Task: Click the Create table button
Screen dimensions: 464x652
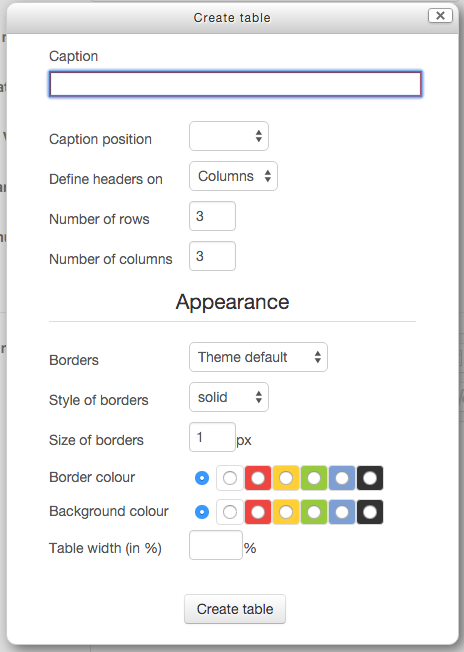Action: pos(235,609)
